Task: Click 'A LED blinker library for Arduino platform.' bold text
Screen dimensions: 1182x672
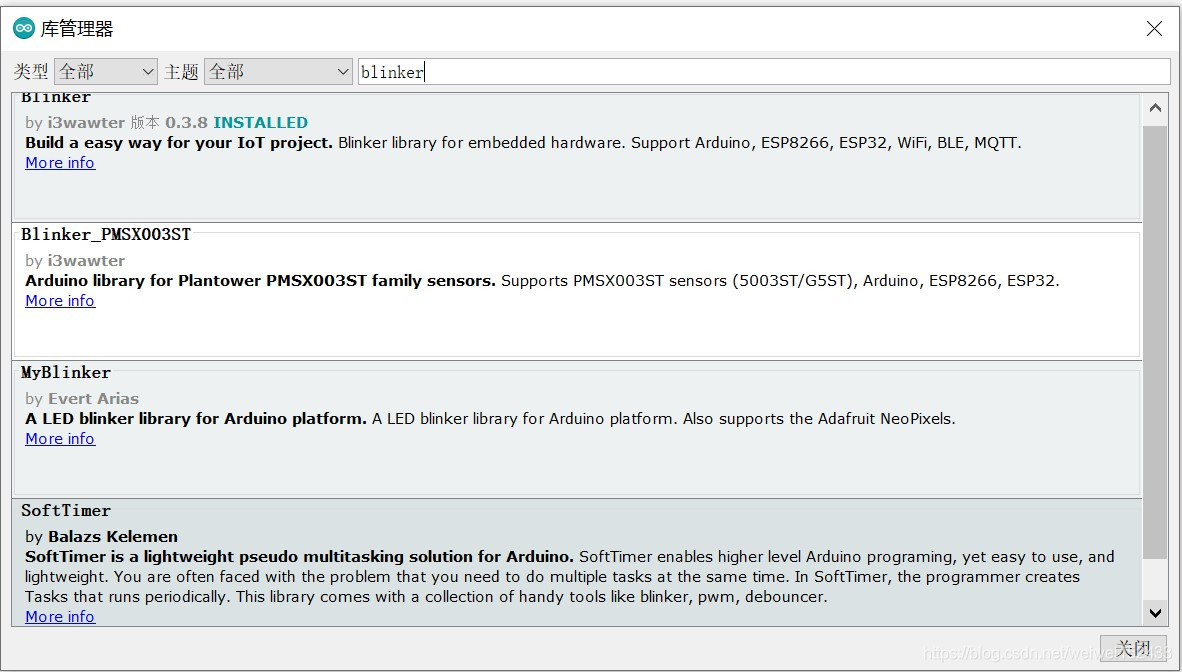Action: 196,419
